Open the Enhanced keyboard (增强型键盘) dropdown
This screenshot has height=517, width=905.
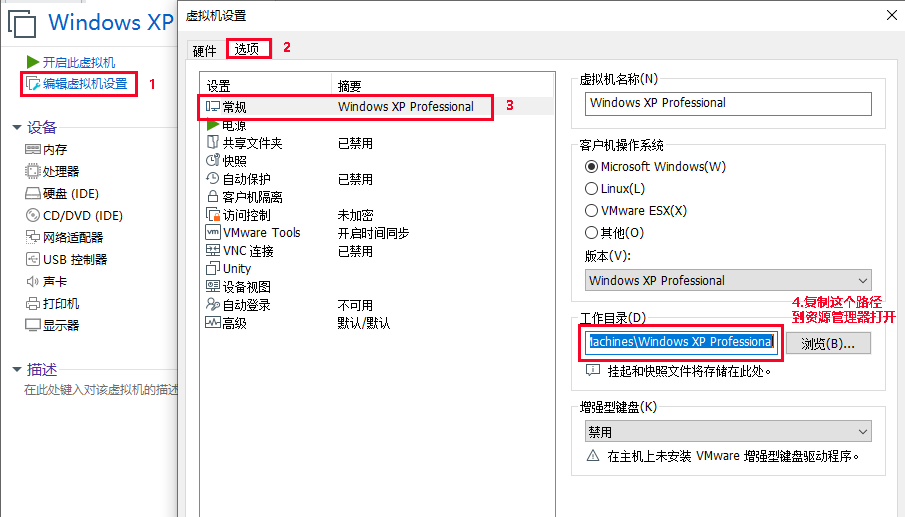tap(728, 432)
